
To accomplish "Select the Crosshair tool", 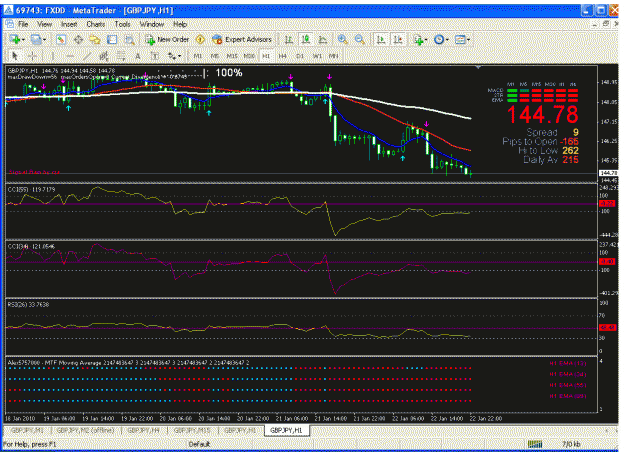I will [33, 56].
